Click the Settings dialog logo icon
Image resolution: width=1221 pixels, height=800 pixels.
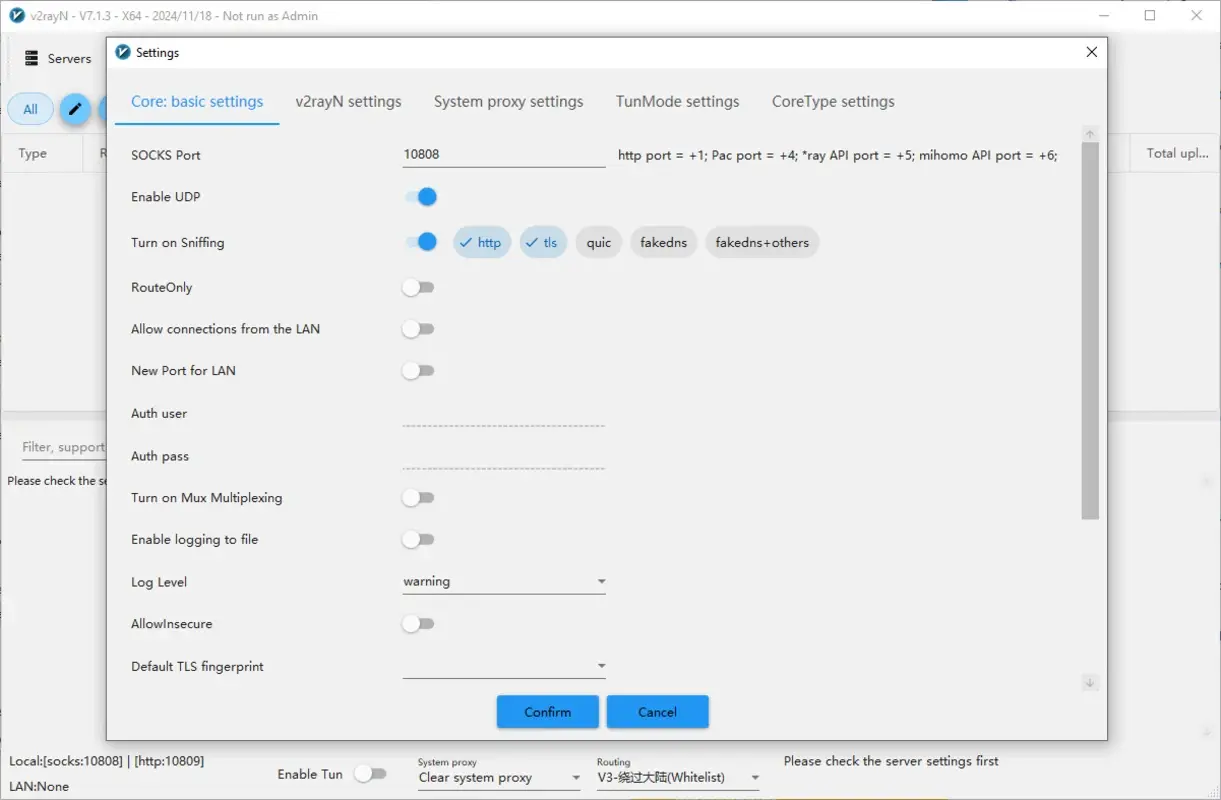[x=123, y=52]
